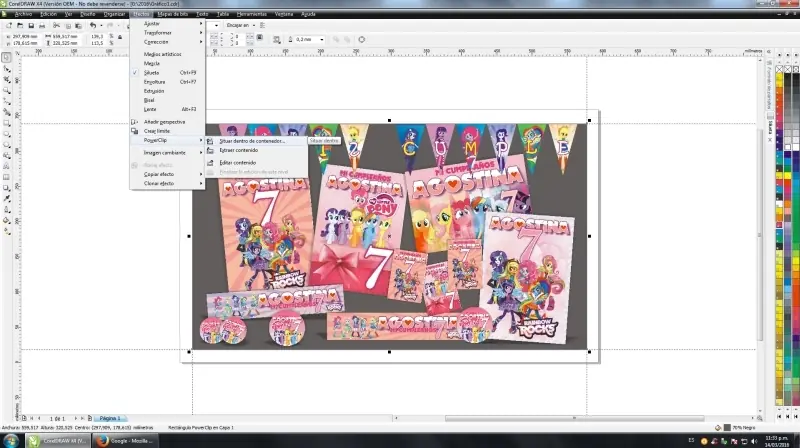Select the Fill bucket tool
800x448 pixels.
click(x=7, y=220)
